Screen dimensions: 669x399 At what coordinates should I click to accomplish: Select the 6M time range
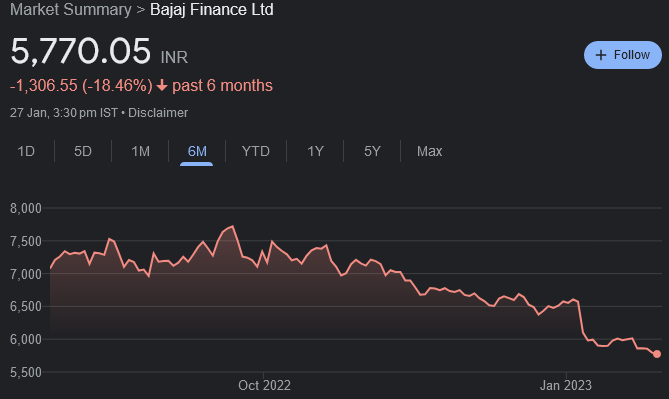coord(197,151)
